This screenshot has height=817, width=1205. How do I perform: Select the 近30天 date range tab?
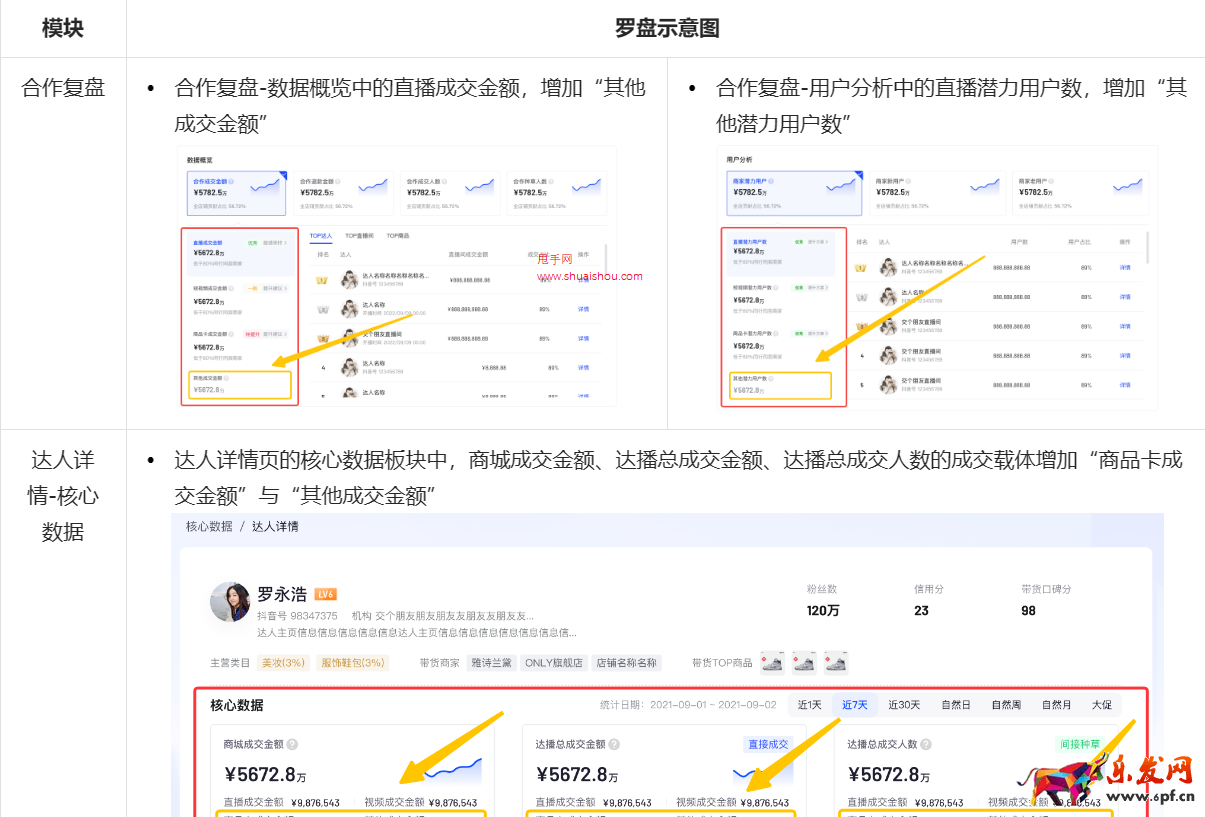904,705
